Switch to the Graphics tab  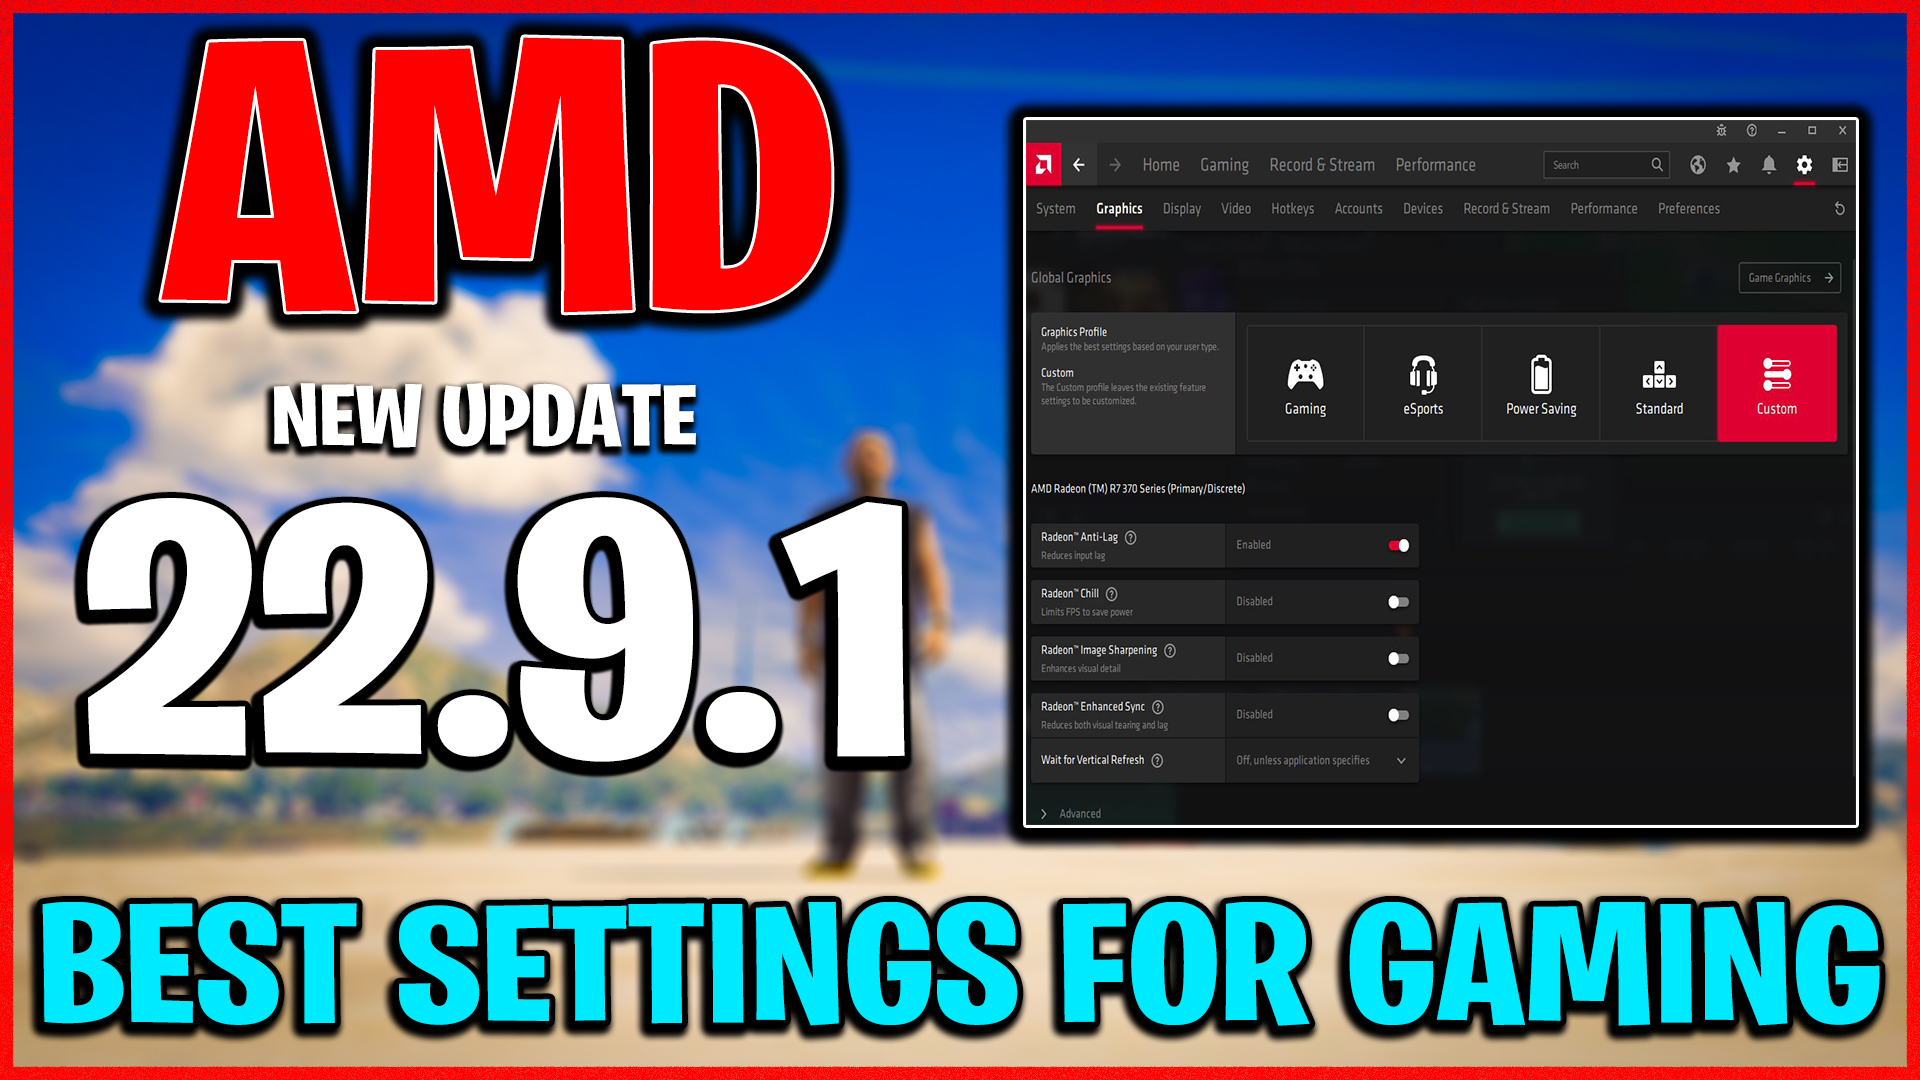click(x=1118, y=208)
